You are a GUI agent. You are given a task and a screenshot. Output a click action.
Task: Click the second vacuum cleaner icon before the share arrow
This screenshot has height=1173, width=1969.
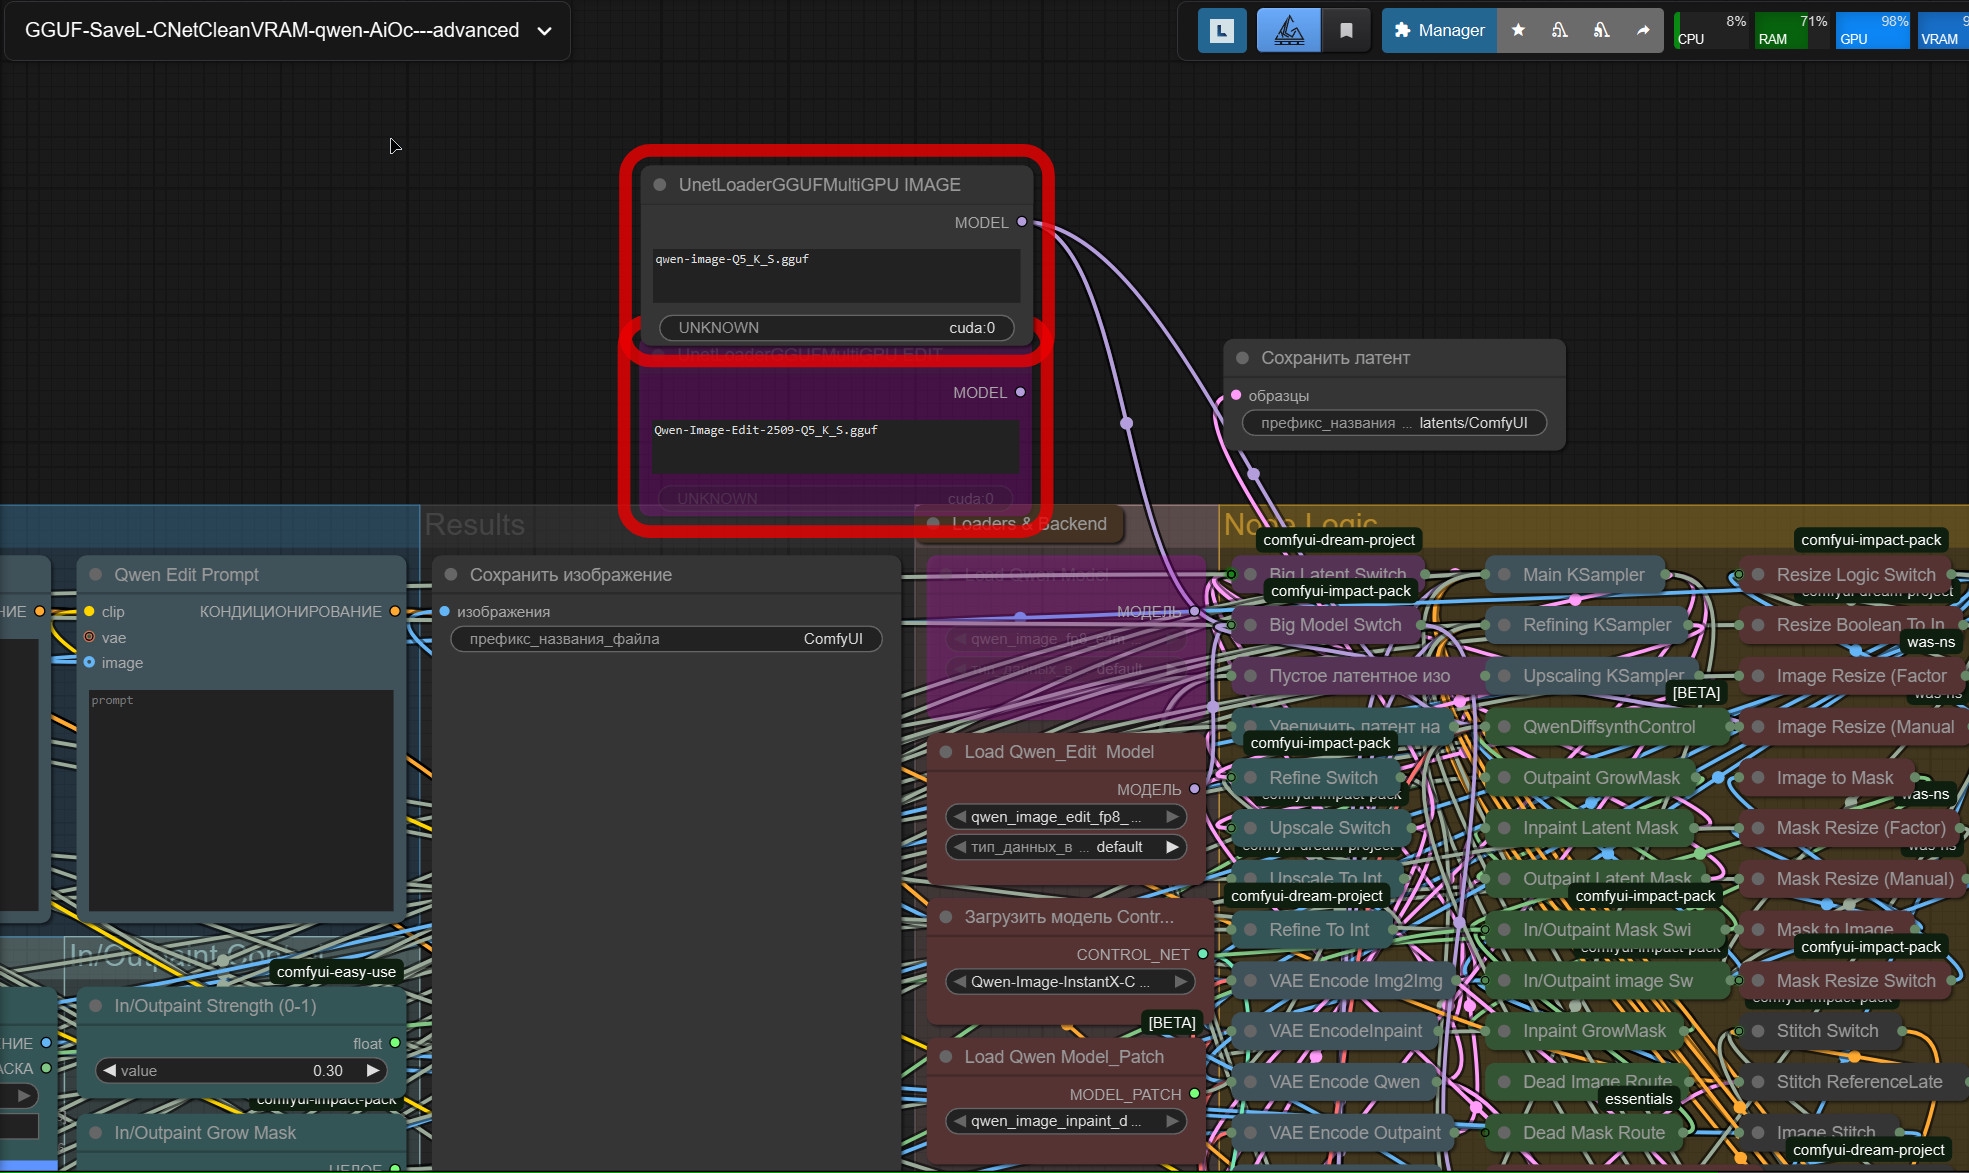coord(1601,31)
